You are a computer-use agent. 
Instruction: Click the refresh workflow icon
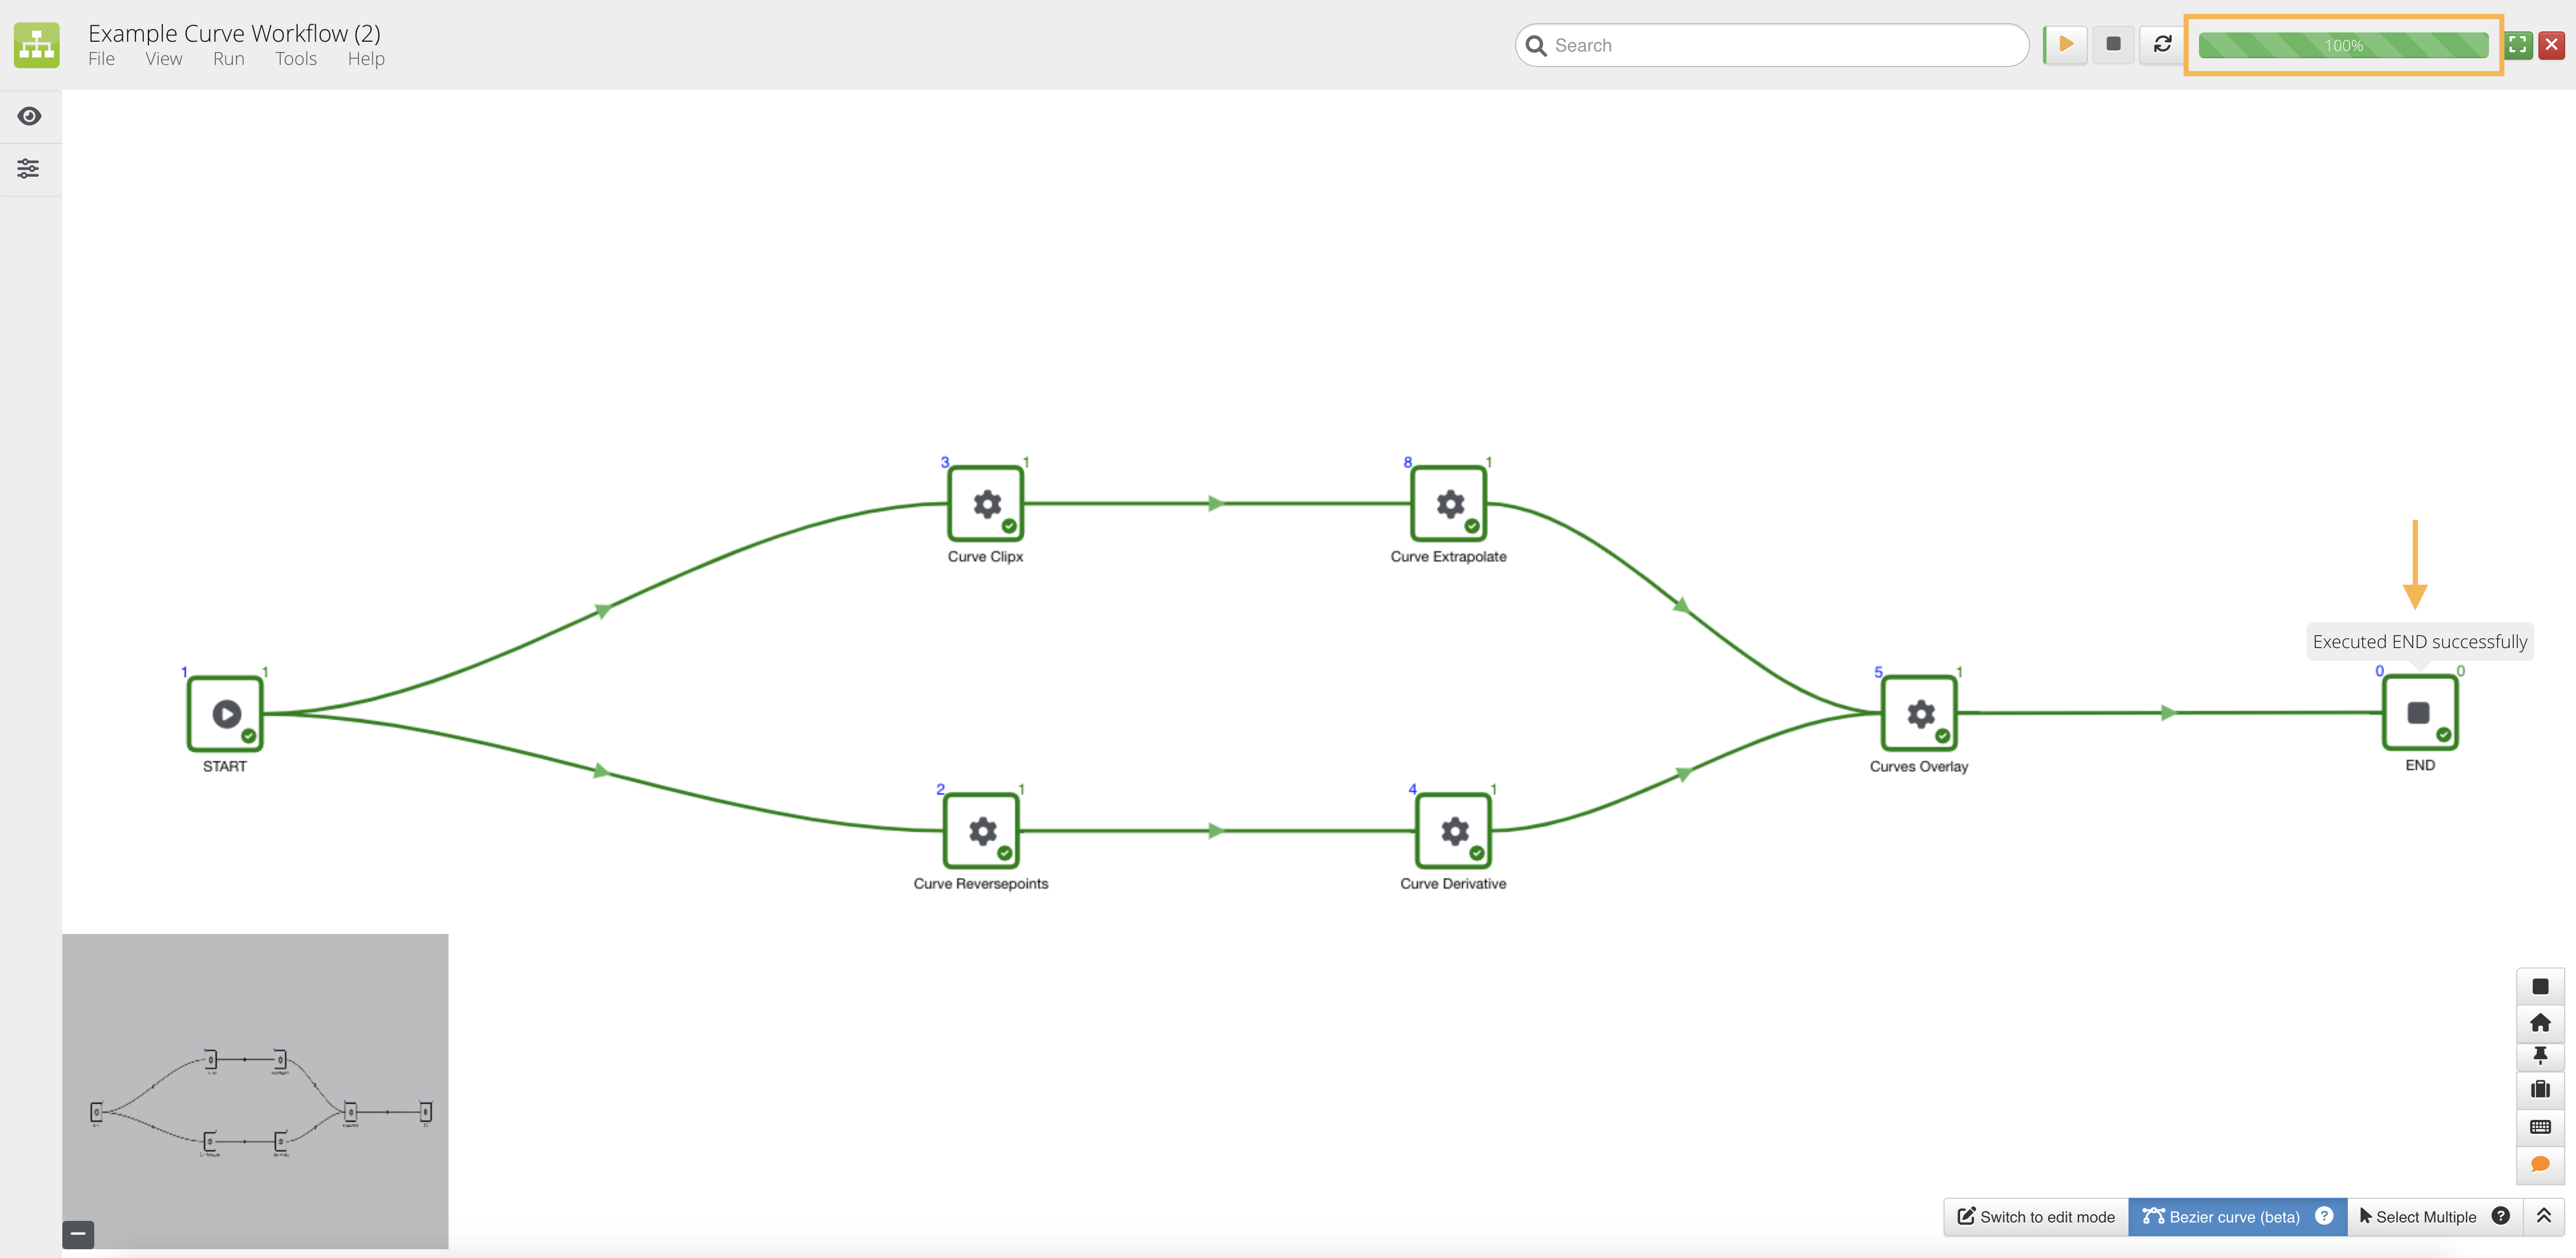click(x=2162, y=45)
